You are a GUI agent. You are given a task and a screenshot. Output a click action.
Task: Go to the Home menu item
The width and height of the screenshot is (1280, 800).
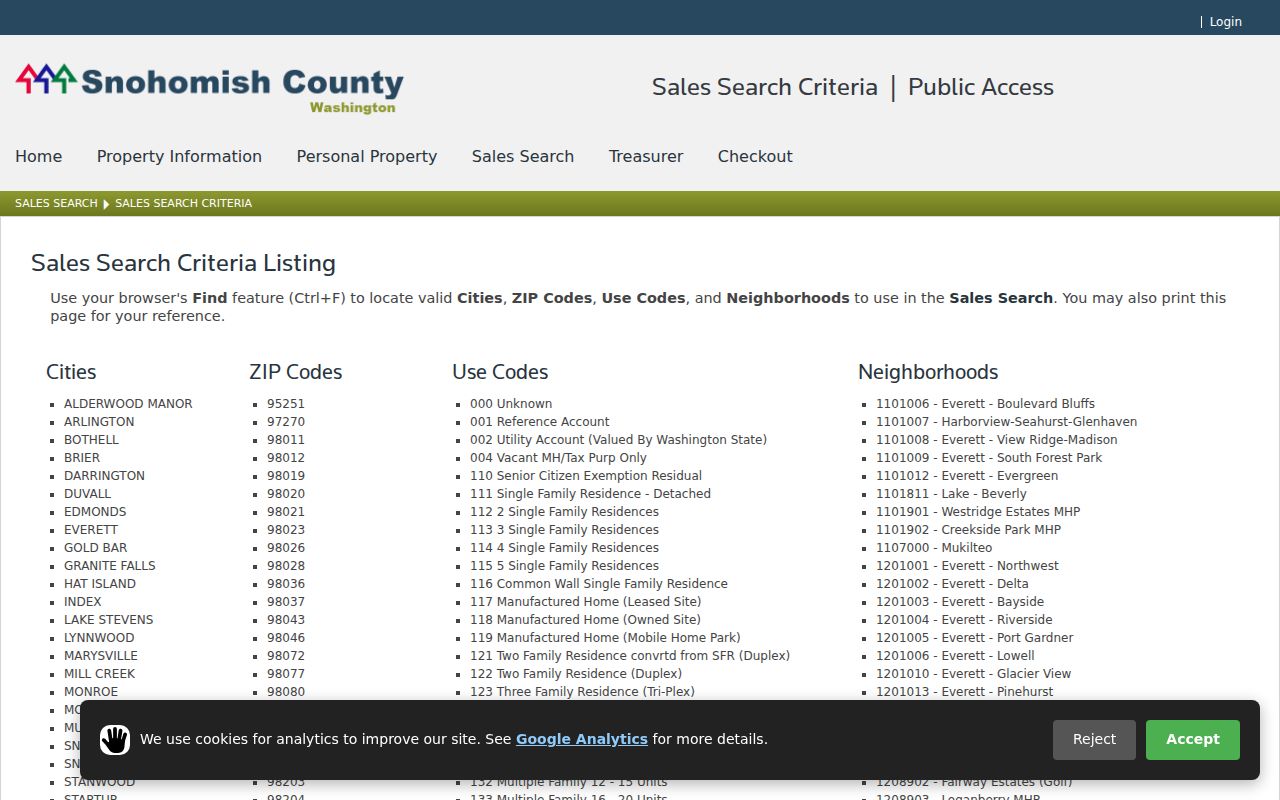click(38, 156)
